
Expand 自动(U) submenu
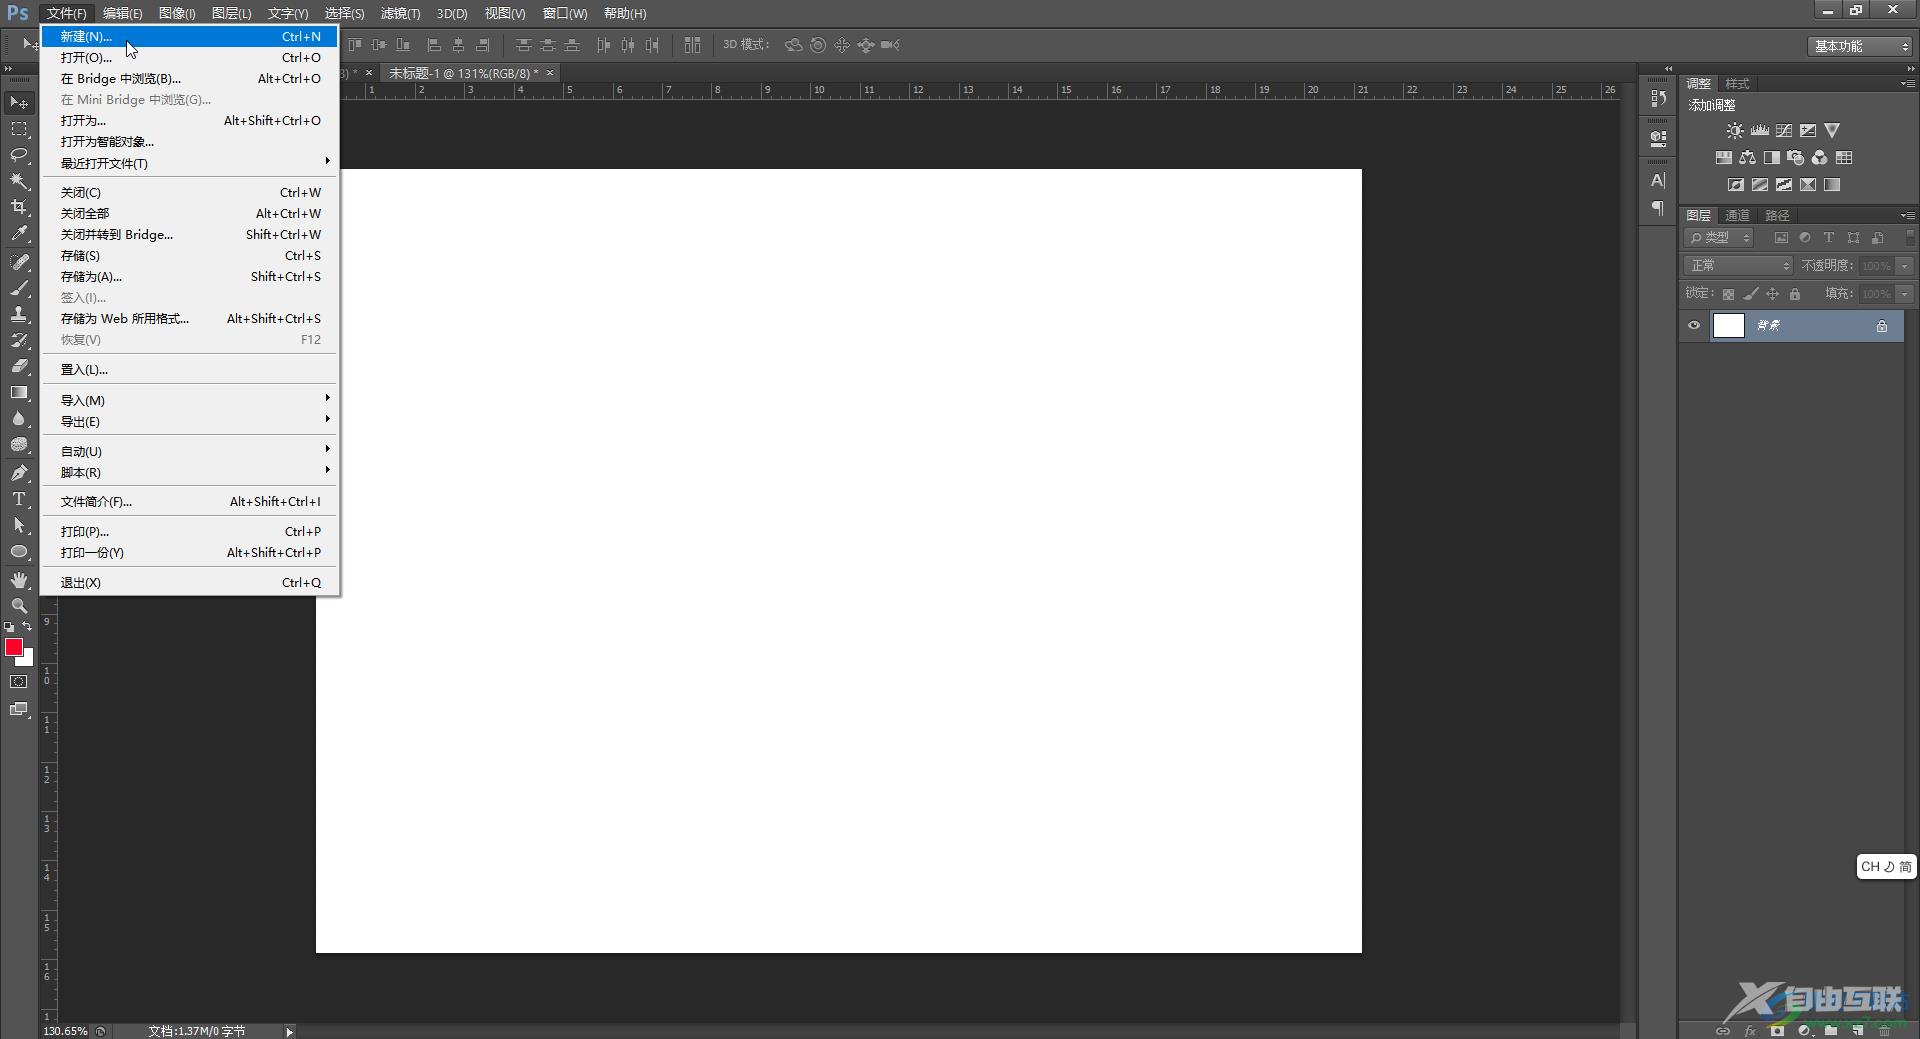coord(189,451)
